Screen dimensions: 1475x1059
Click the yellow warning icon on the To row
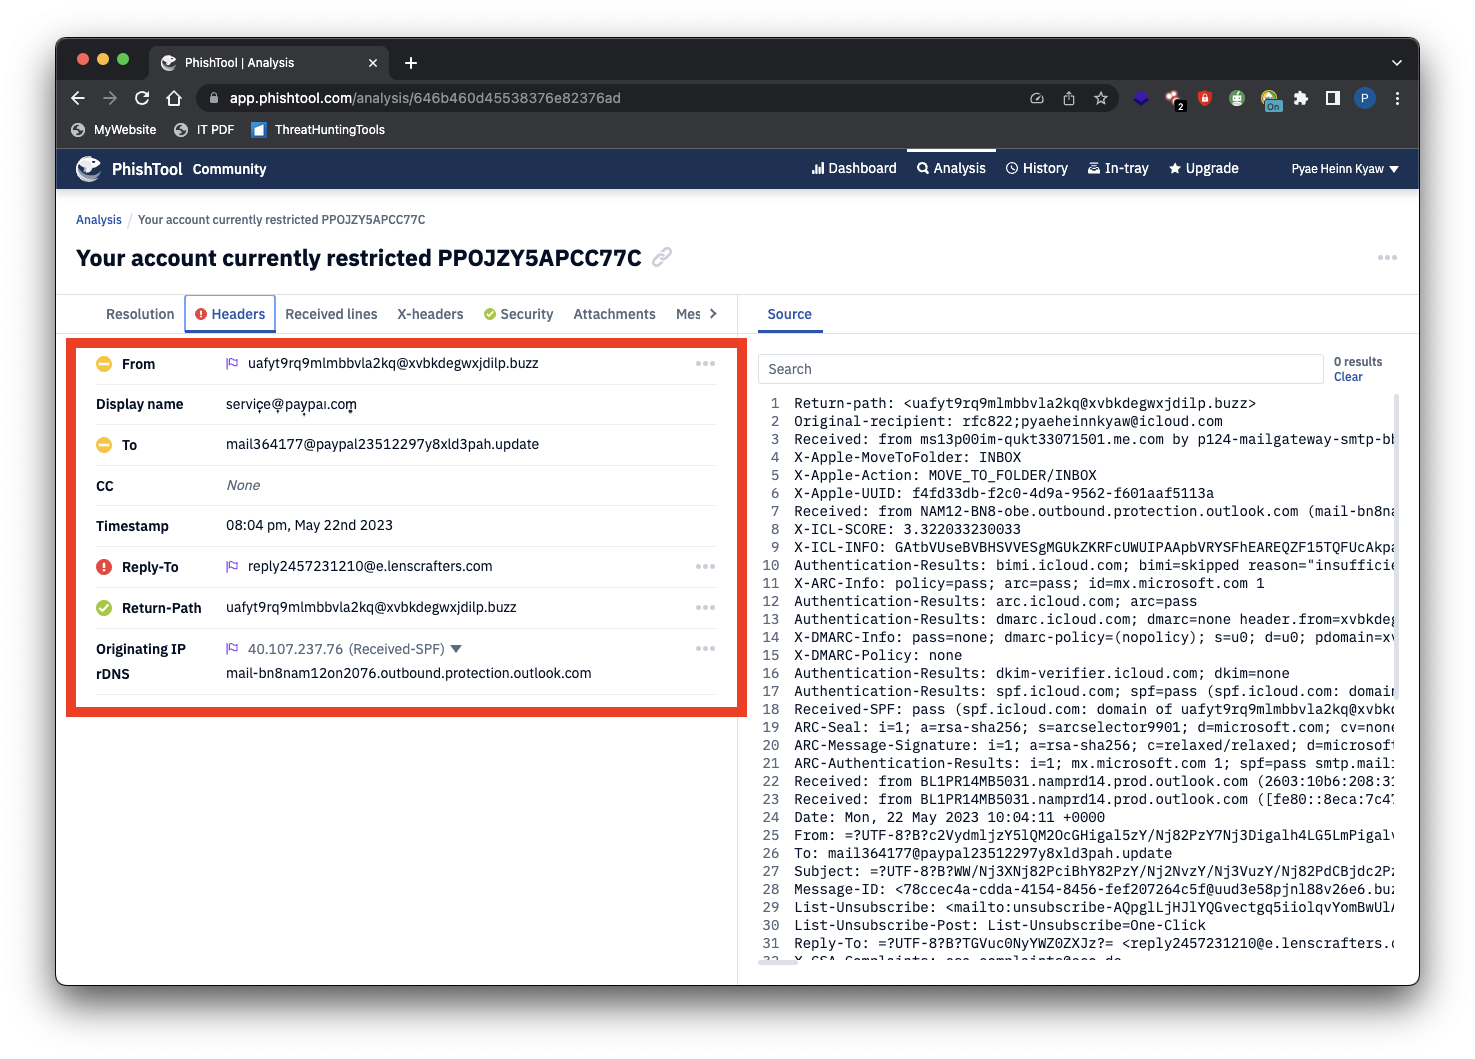click(x=104, y=445)
